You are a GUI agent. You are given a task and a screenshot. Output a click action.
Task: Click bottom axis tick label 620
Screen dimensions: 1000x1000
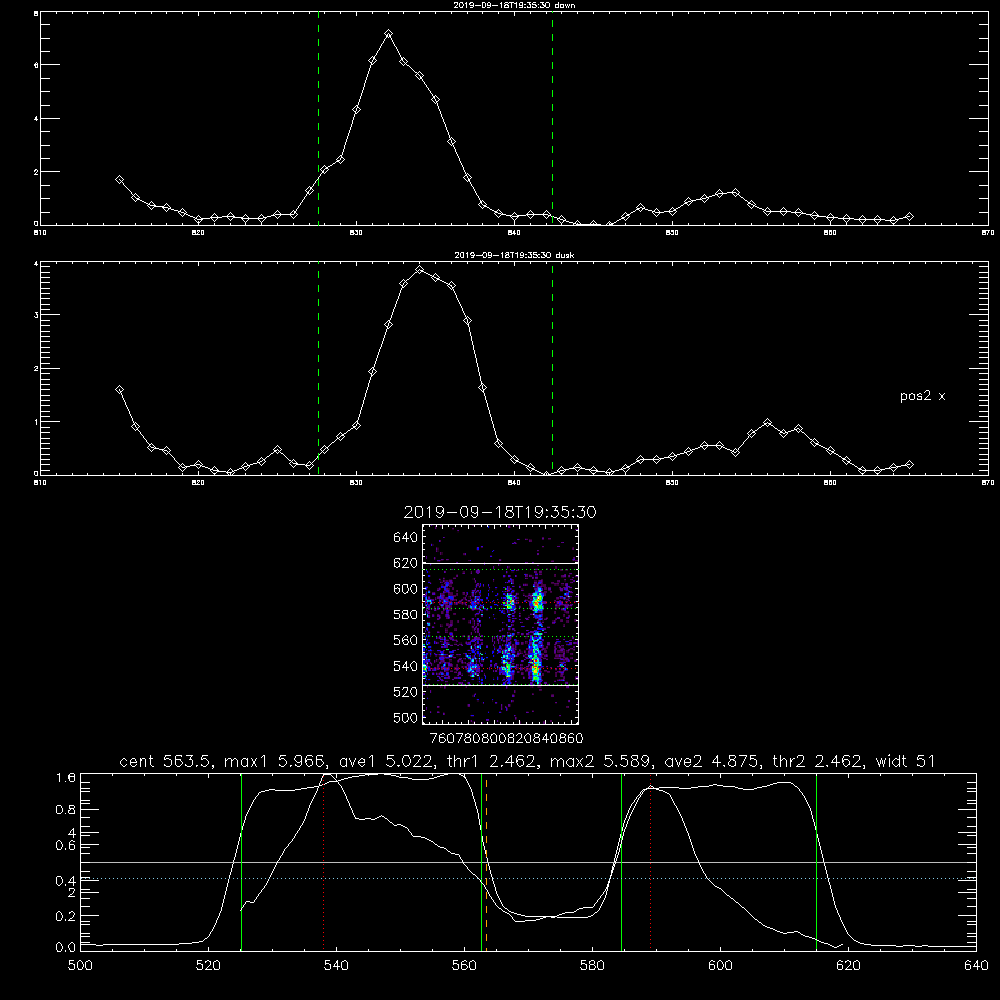(848, 966)
